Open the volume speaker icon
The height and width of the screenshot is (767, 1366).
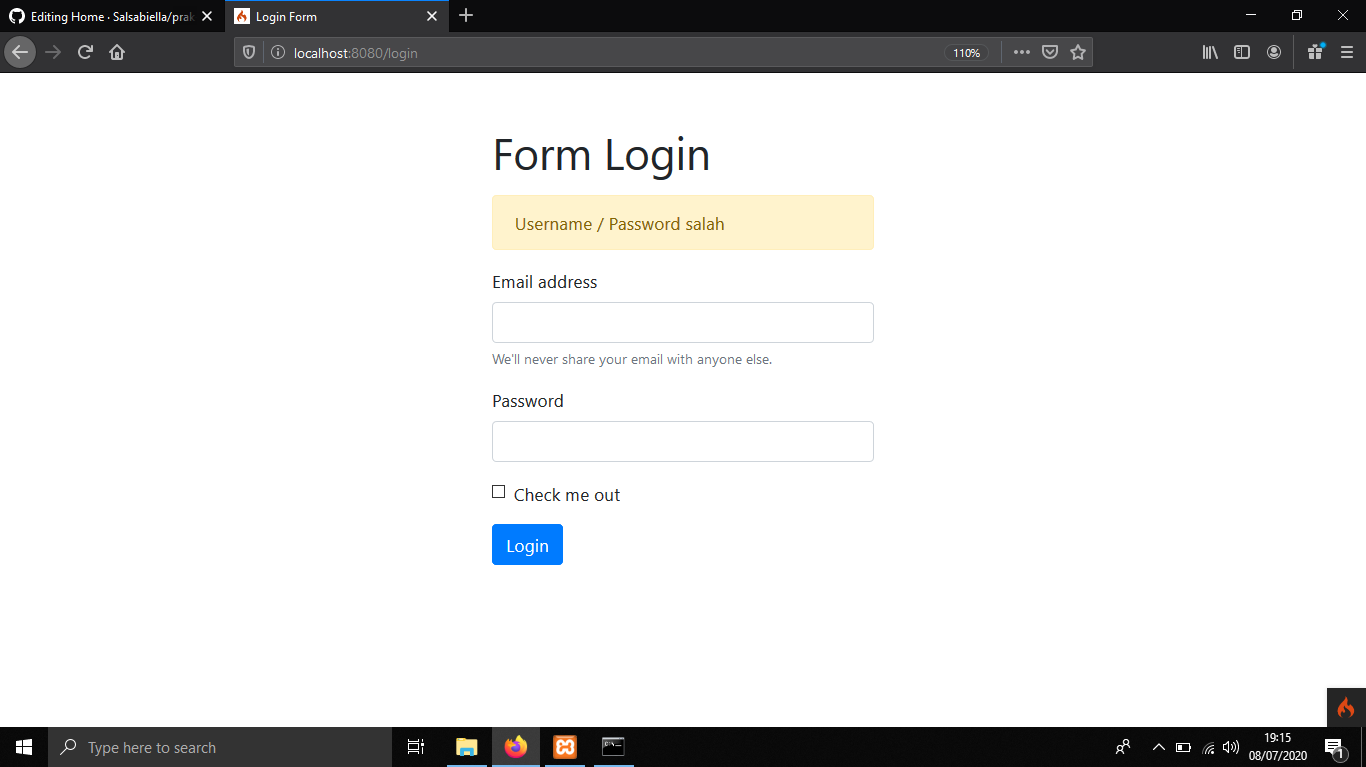[x=1231, y=747]
